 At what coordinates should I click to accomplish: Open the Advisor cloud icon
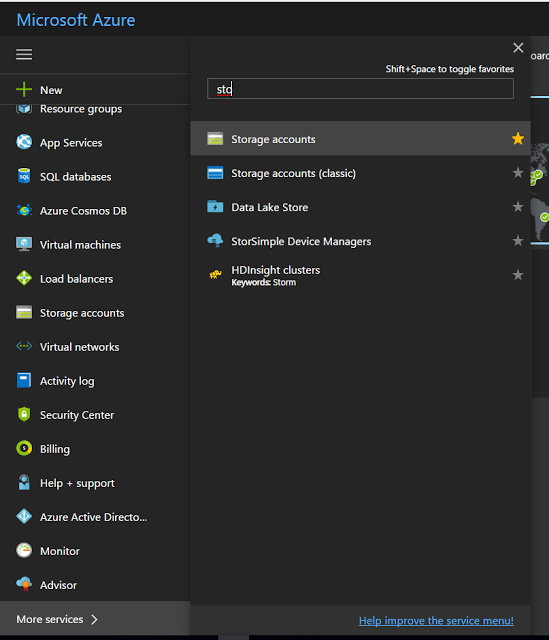pos(24,584)
